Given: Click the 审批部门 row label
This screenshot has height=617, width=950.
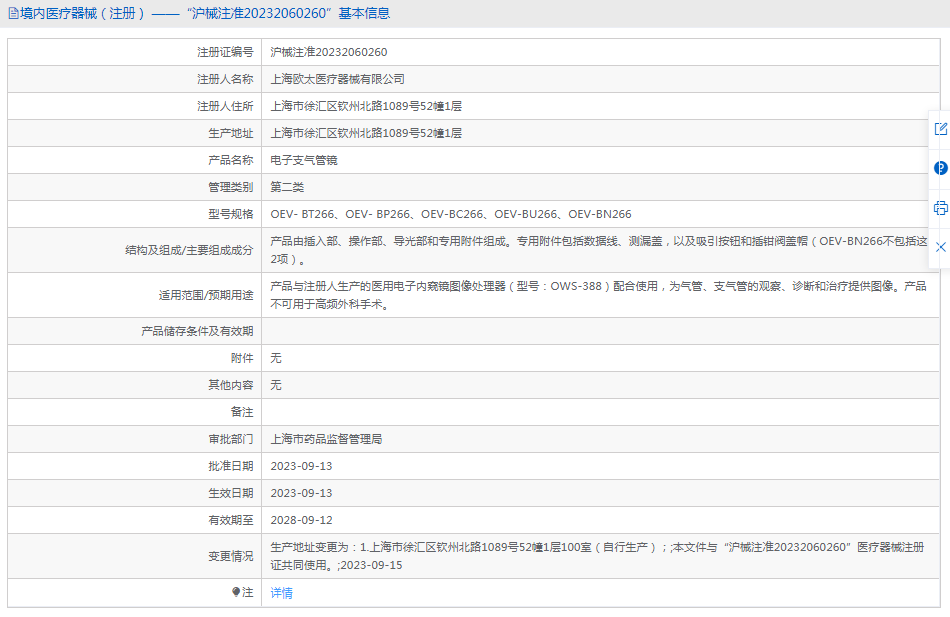Looking at the screenshot, I should [230, 439].
